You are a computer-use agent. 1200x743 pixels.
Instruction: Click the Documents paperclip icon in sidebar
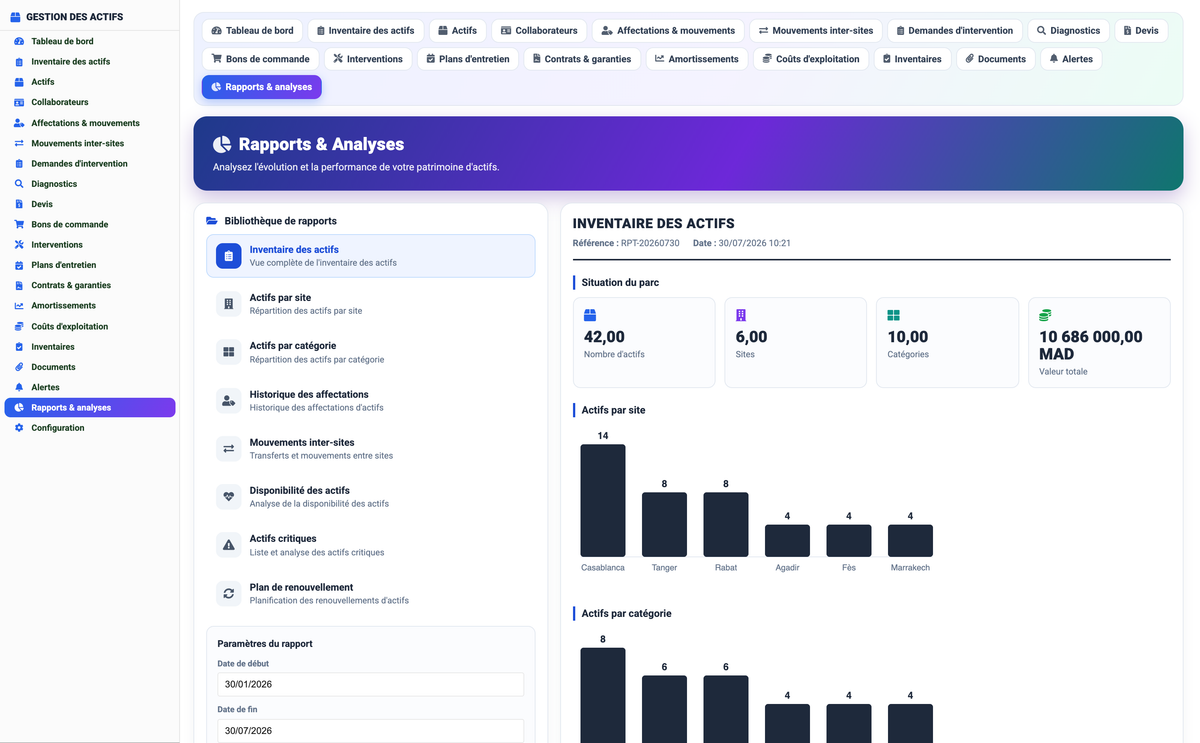coord(19,367)
